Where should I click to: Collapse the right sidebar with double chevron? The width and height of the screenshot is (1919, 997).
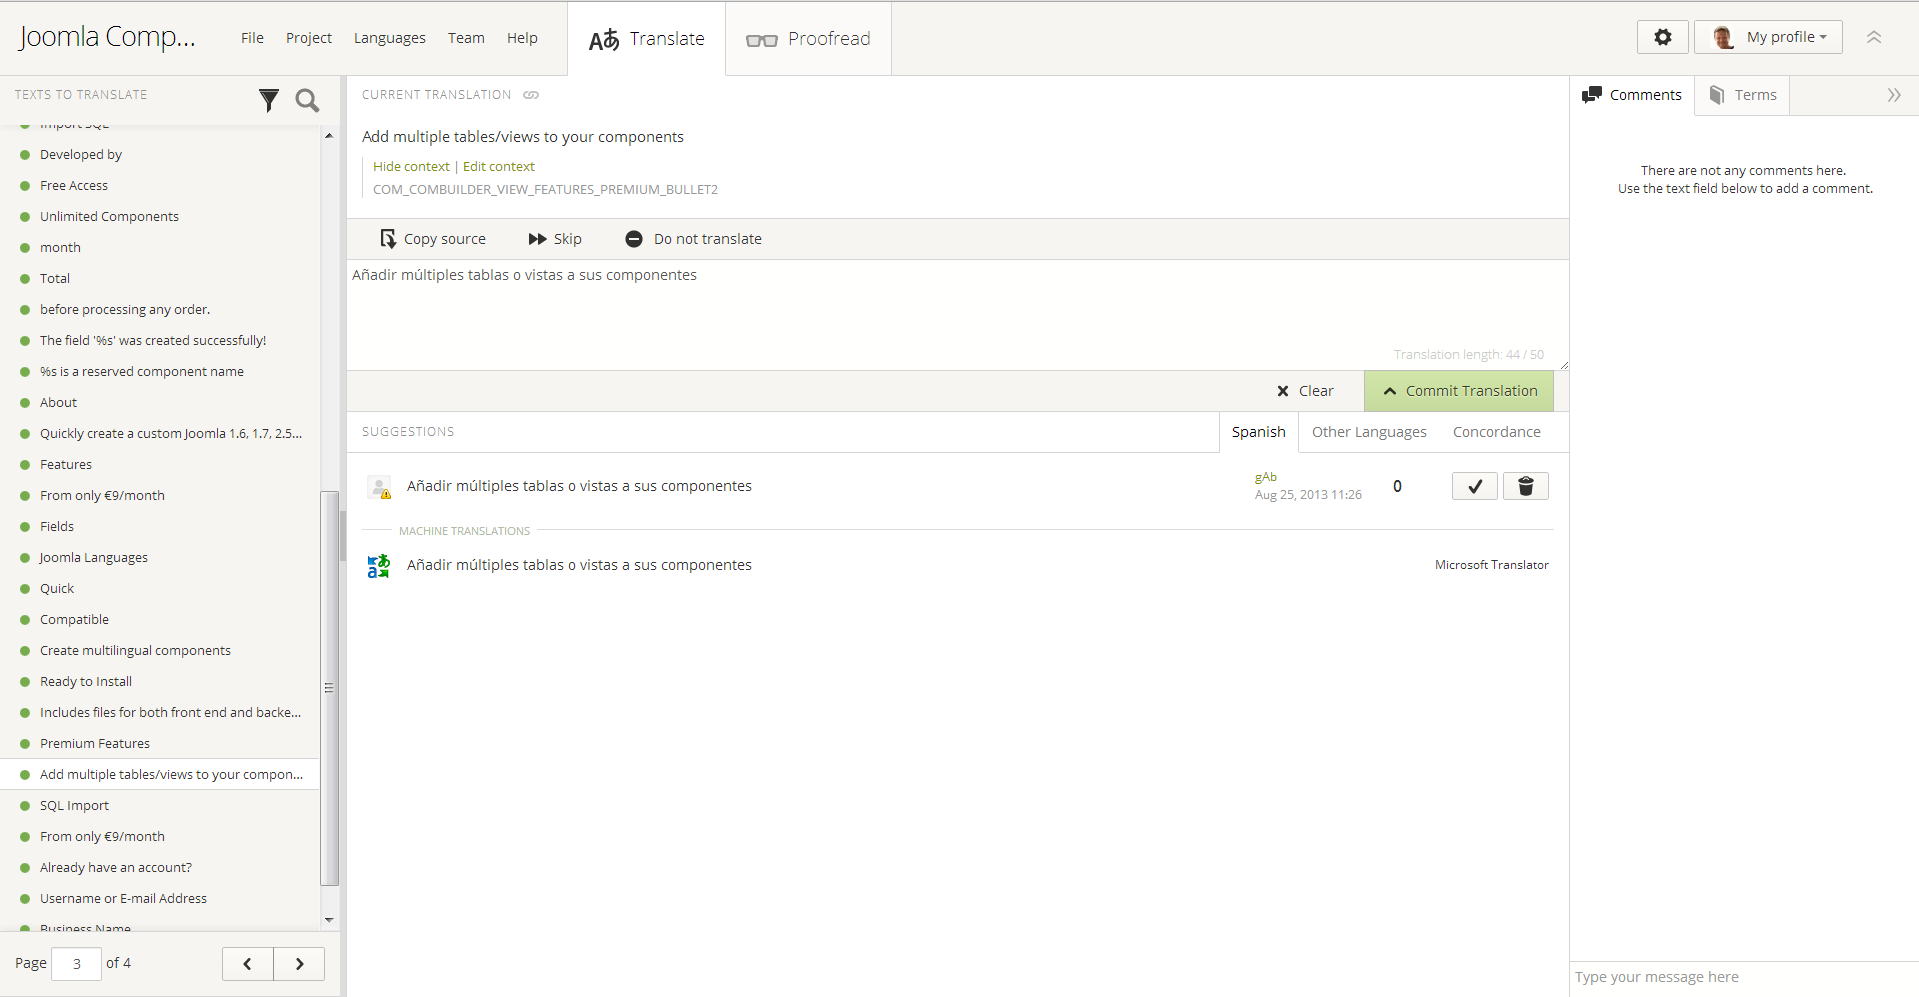(1893, 95)
